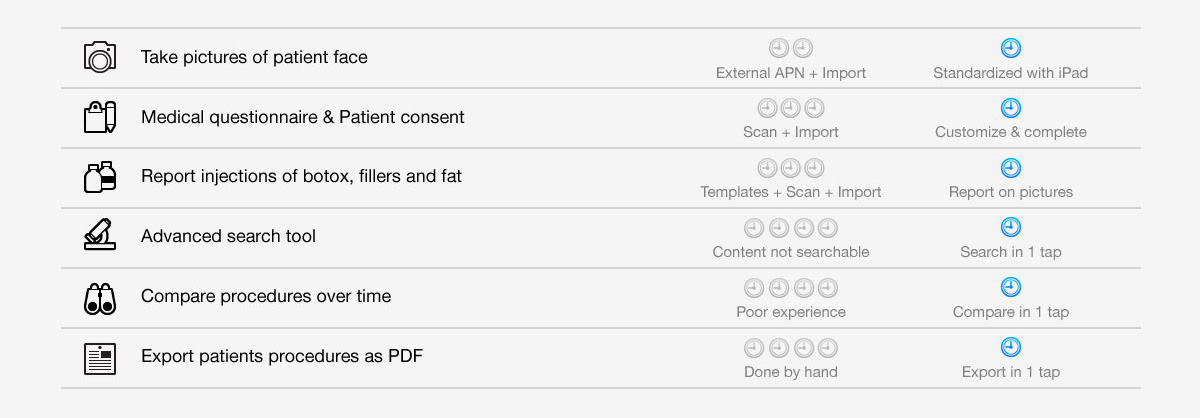The width and height of the screenshot is (1200, 418).
Task: Select Medical questionnaire & Patient consent text
Action: coord(303,117)
